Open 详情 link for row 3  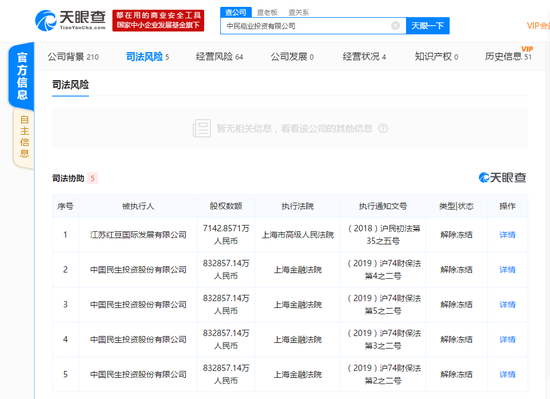[507, 304]
